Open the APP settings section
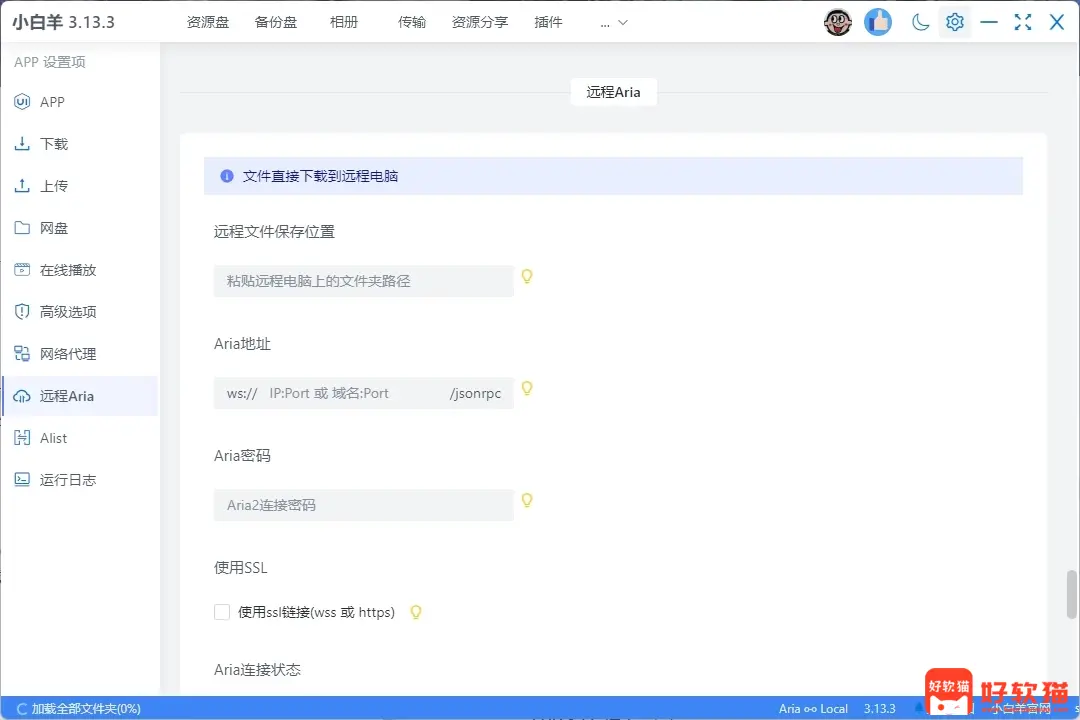1080x720 pixels. 80,102
